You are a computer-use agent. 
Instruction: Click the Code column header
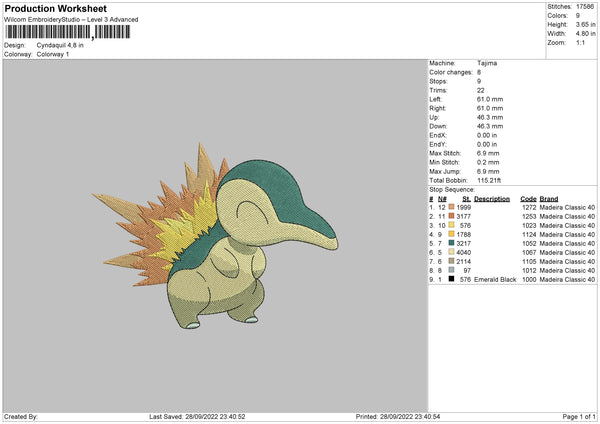(528, 198)
